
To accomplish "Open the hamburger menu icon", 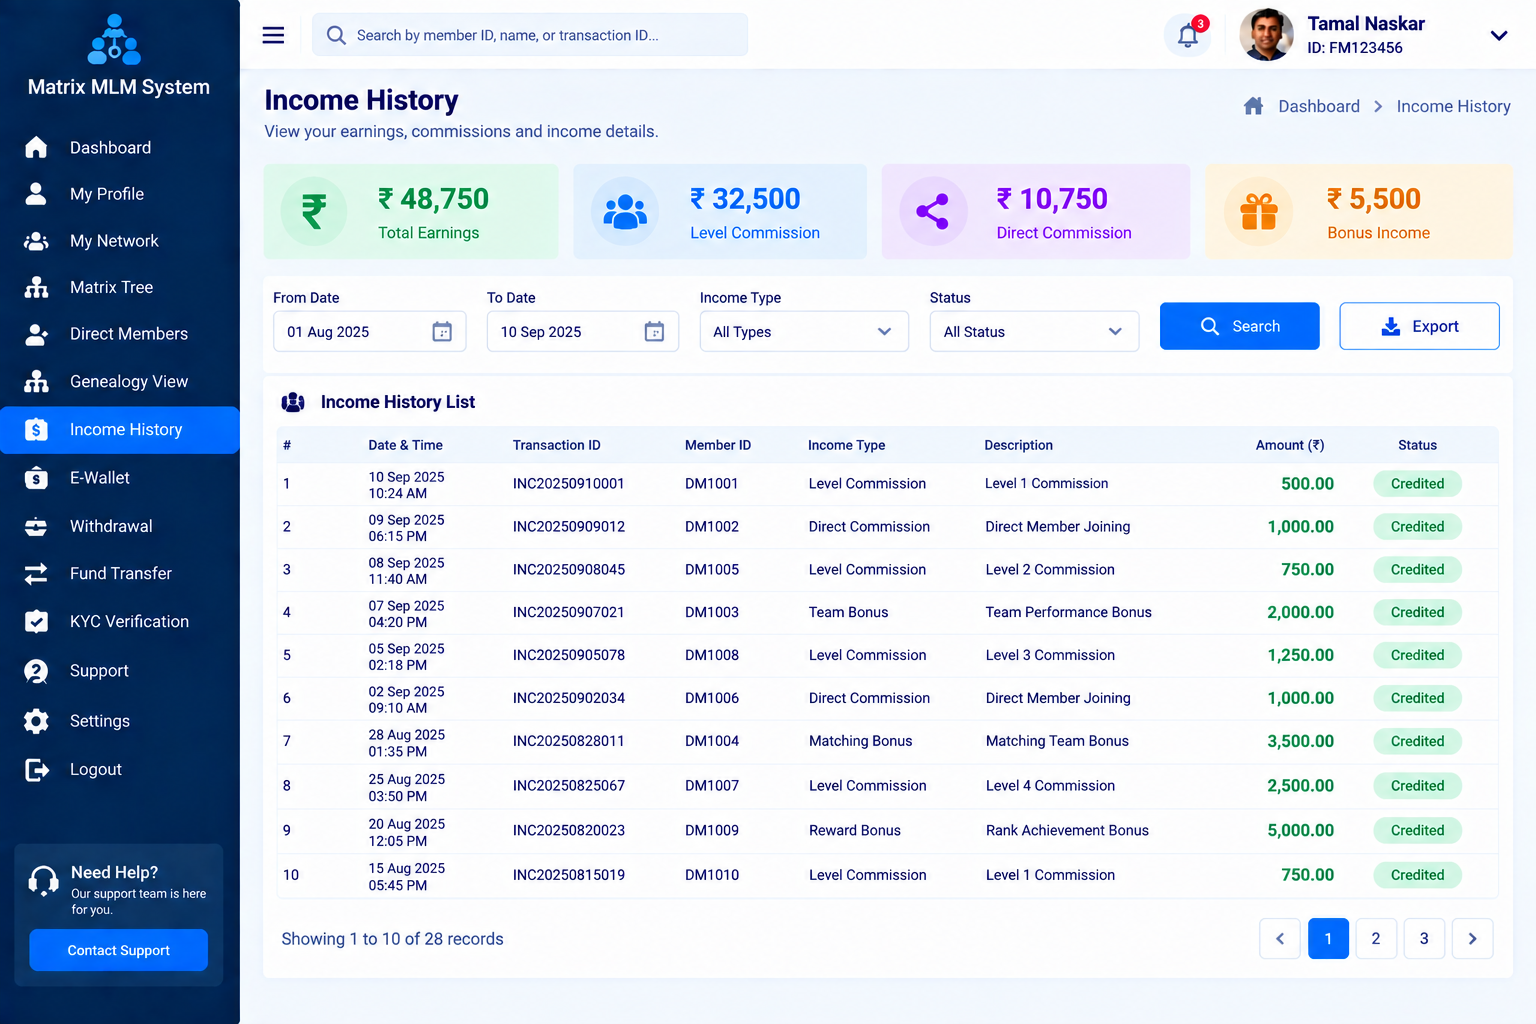I will 273,35.
